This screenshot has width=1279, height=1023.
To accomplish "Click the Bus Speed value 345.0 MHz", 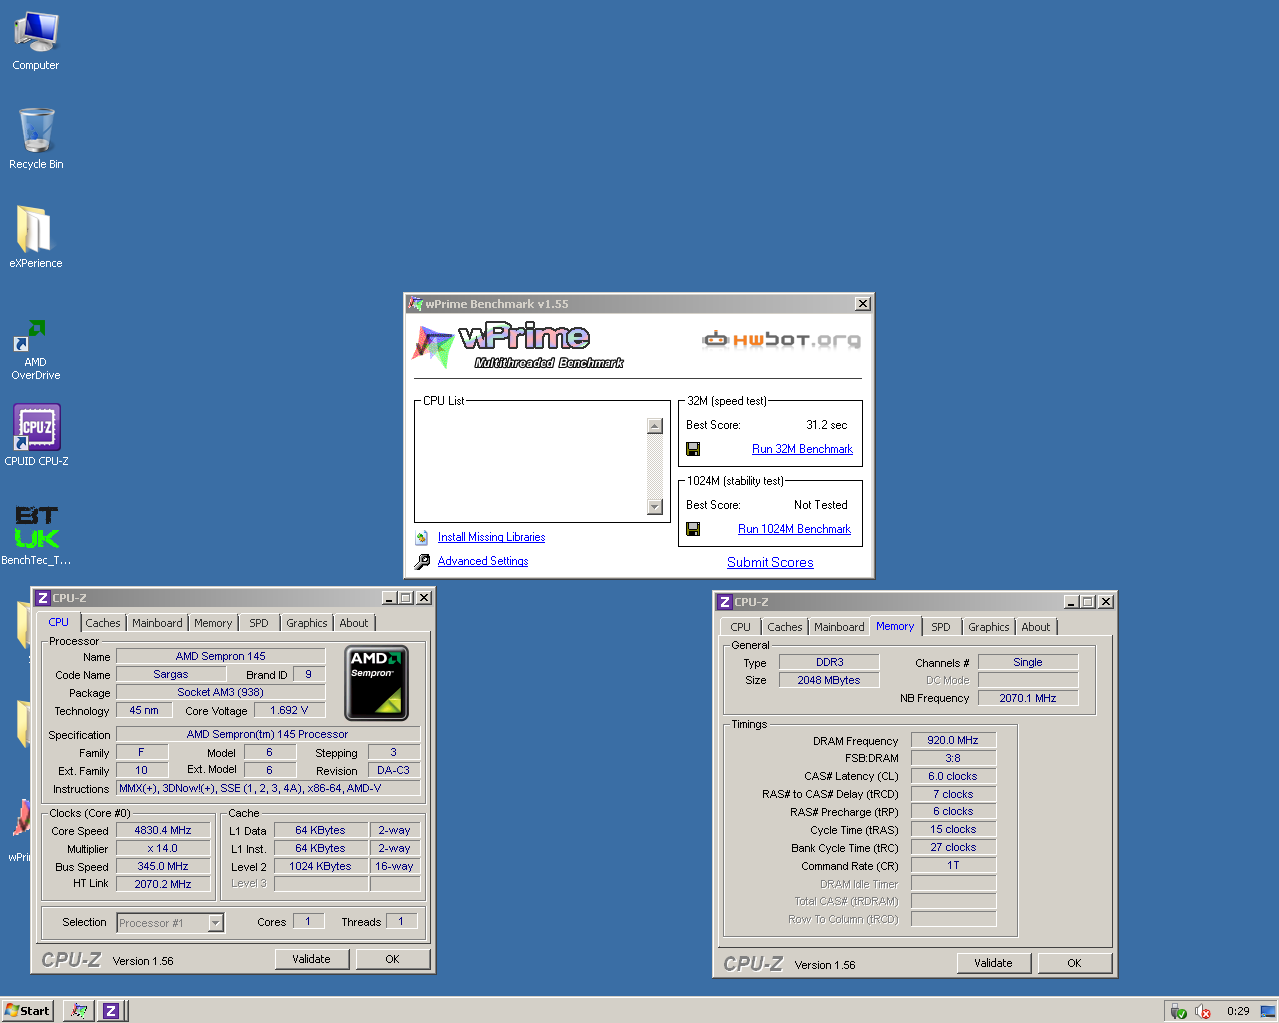I will [163, 866].
